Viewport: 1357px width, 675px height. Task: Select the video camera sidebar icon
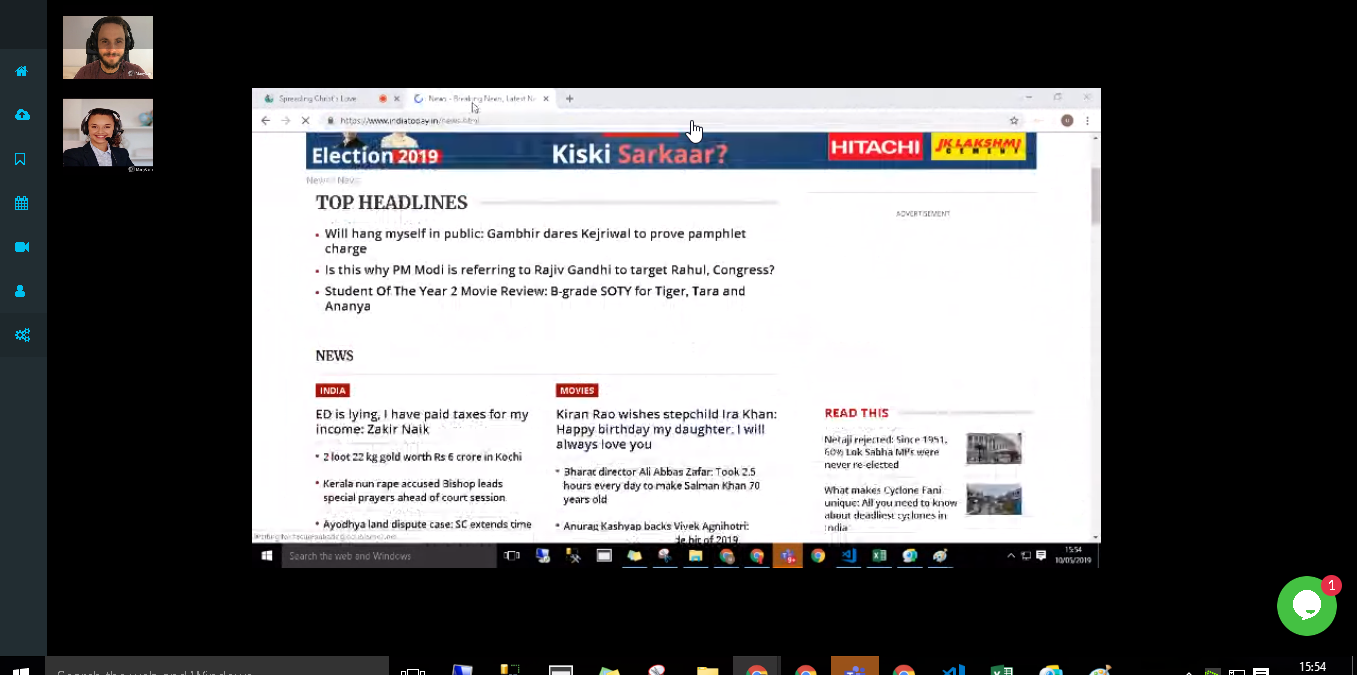(x=21, y=247)
